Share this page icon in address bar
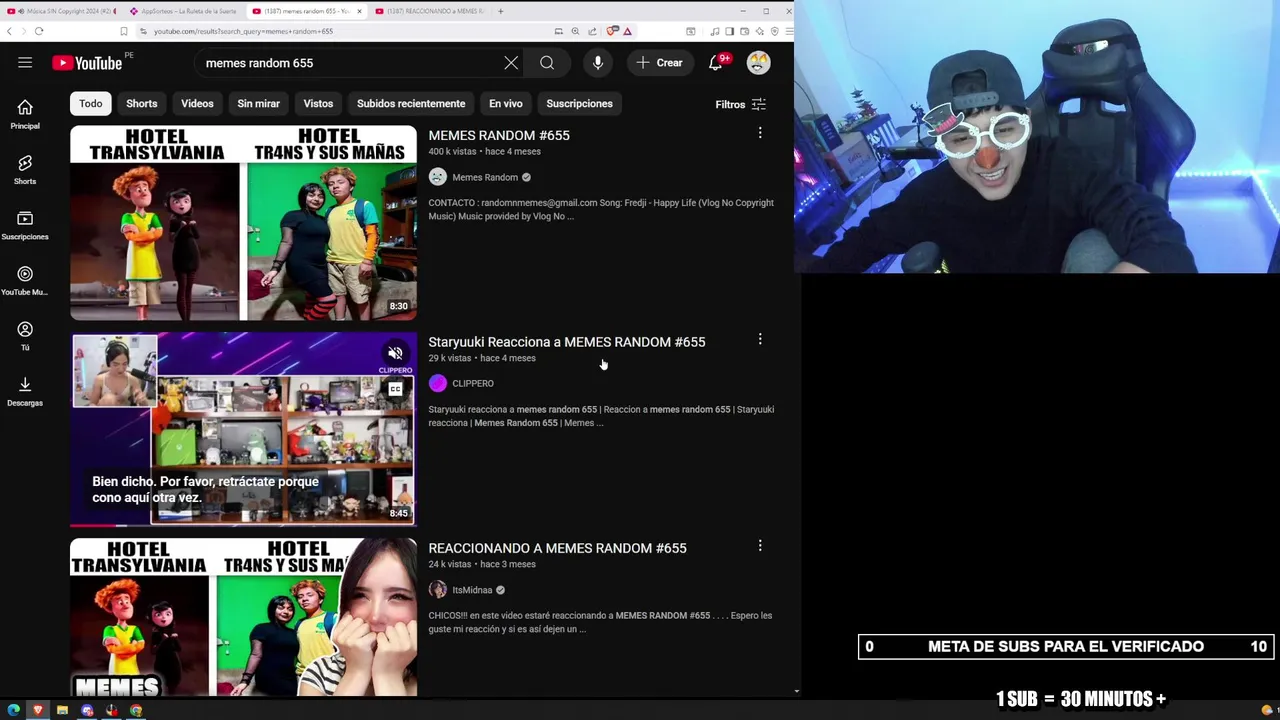Viewport: 1280px width, 720px height. [592, 31]
